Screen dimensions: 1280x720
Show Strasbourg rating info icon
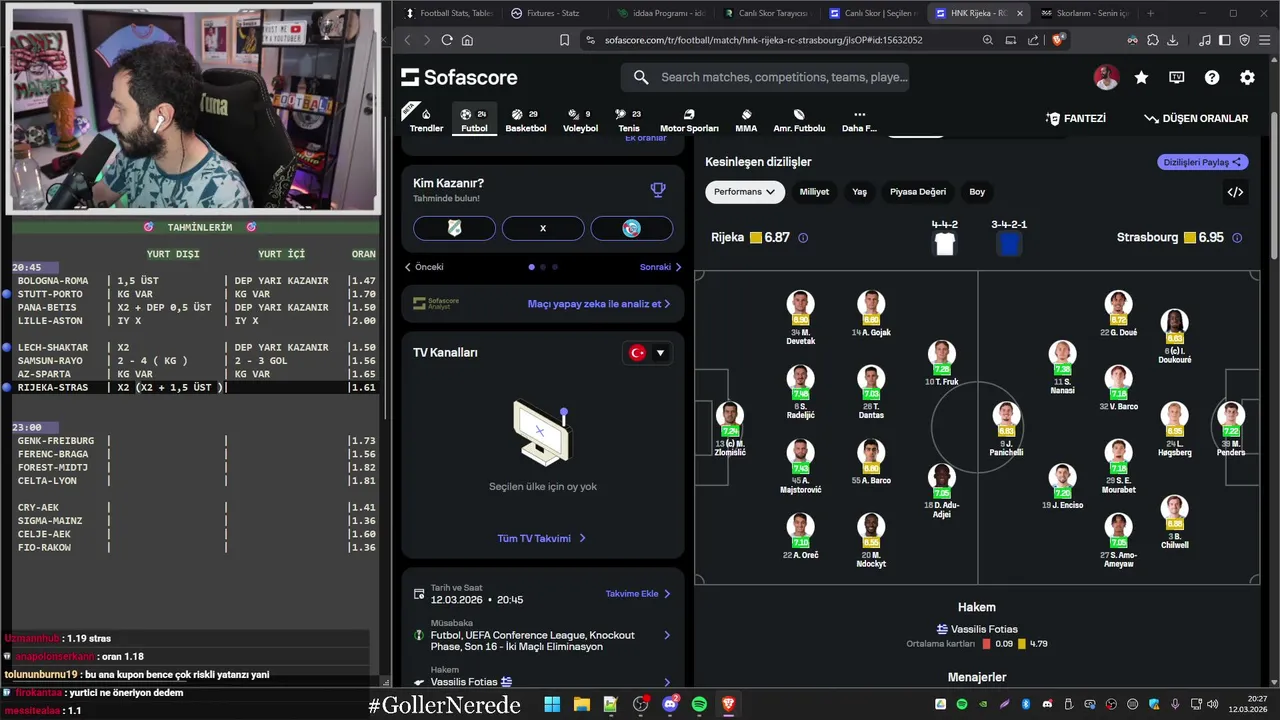(1237, 238)
